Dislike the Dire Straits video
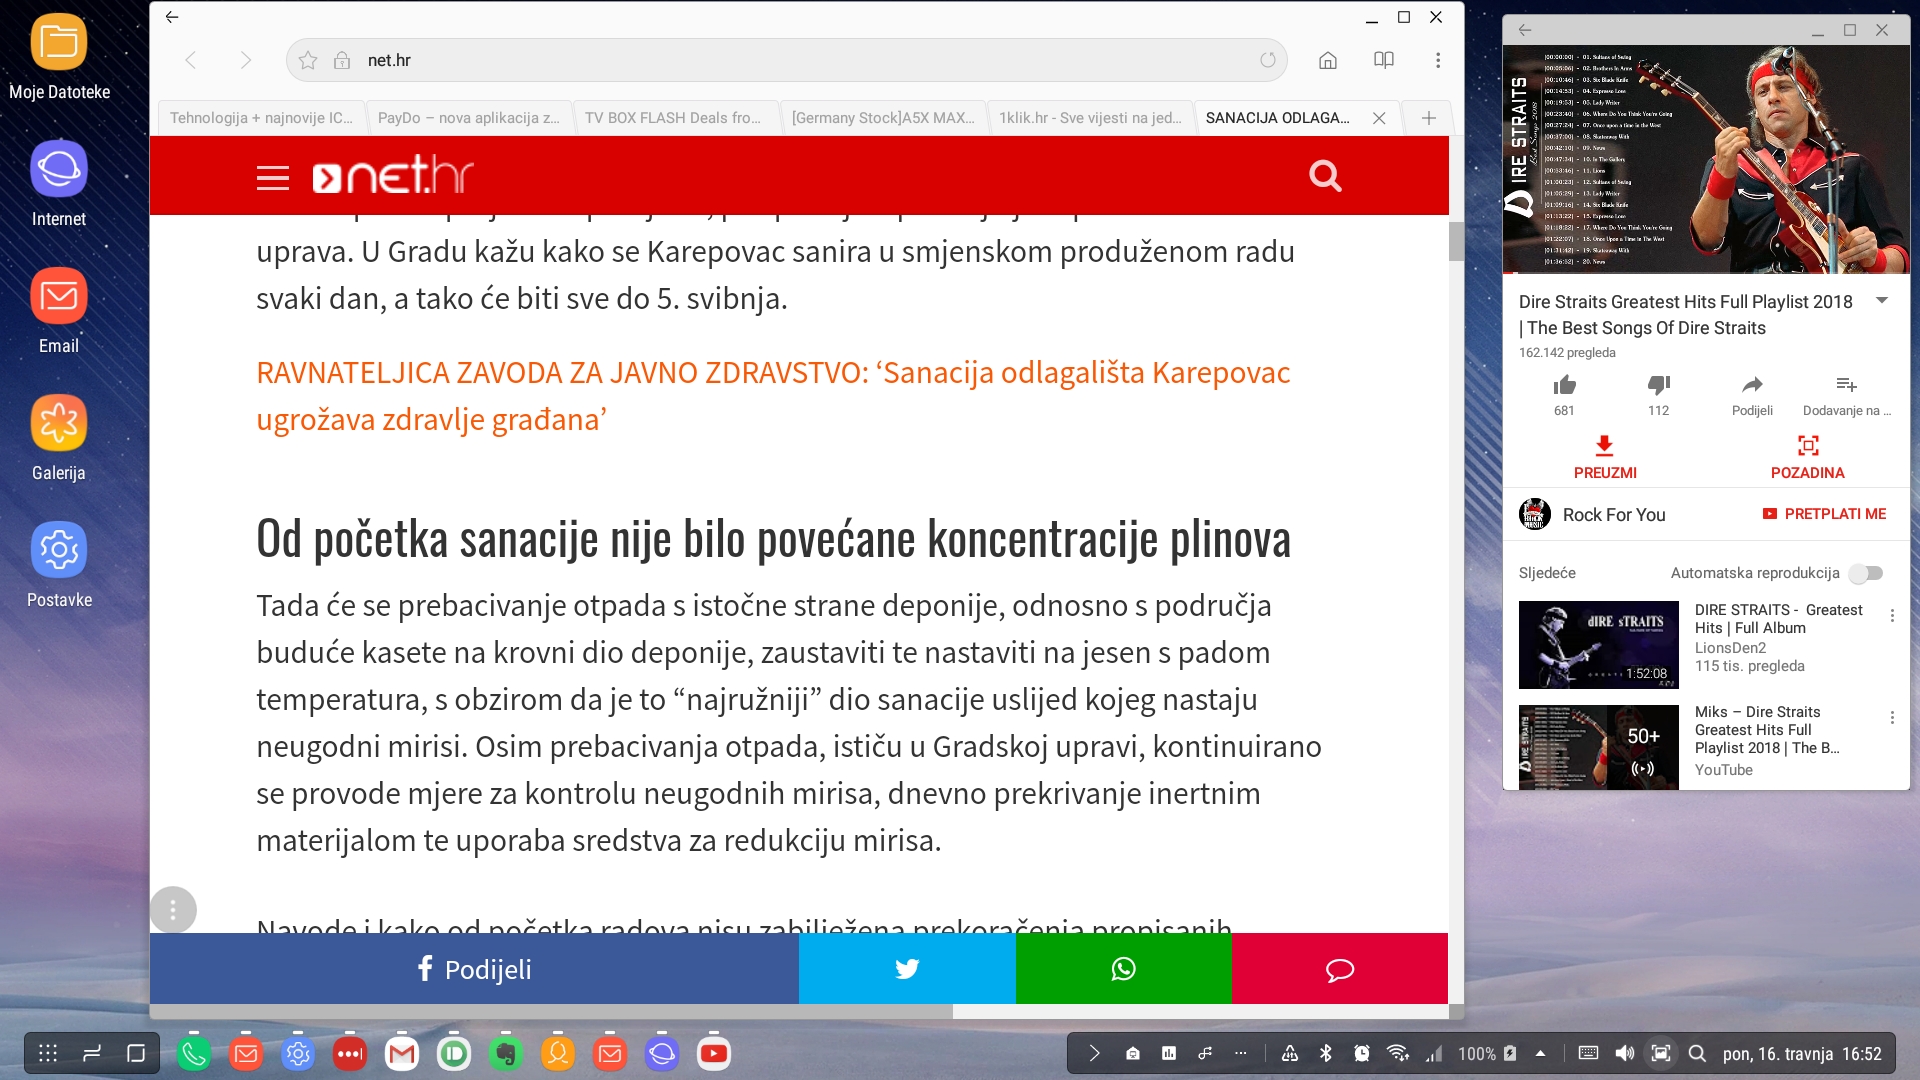The height and width of the screenshot is (1080, 1920). (x=1658, y=386)
